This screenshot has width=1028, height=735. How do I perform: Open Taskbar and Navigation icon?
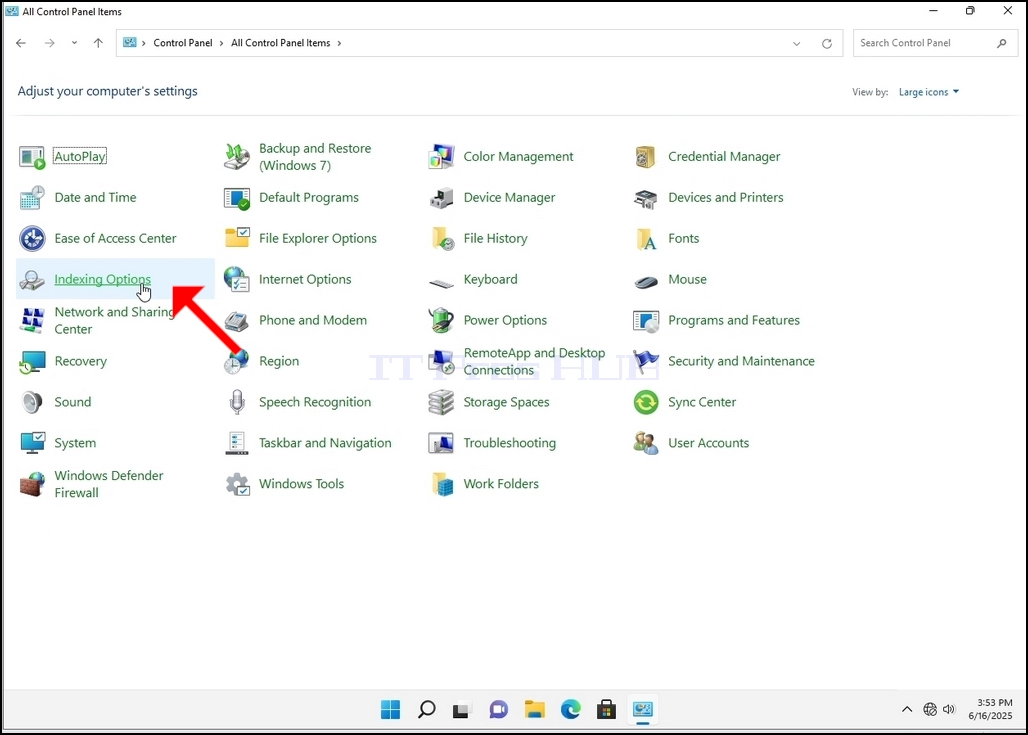[x=237, y=443]
